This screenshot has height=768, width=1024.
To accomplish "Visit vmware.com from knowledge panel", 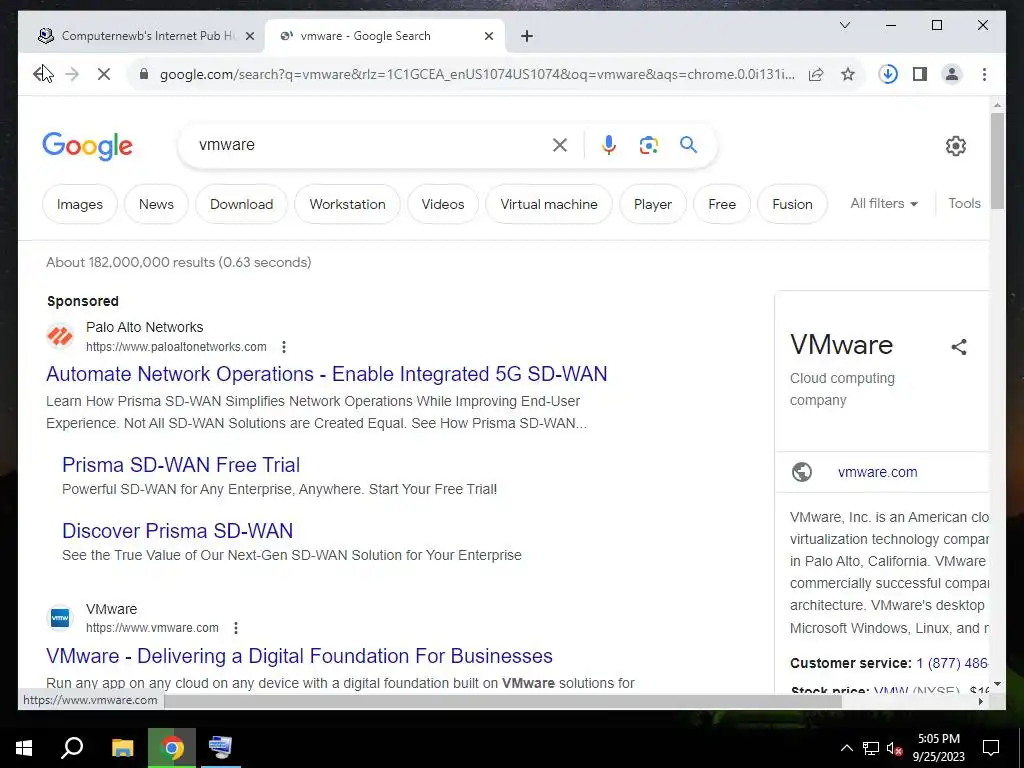I will (x=877, y=472).
